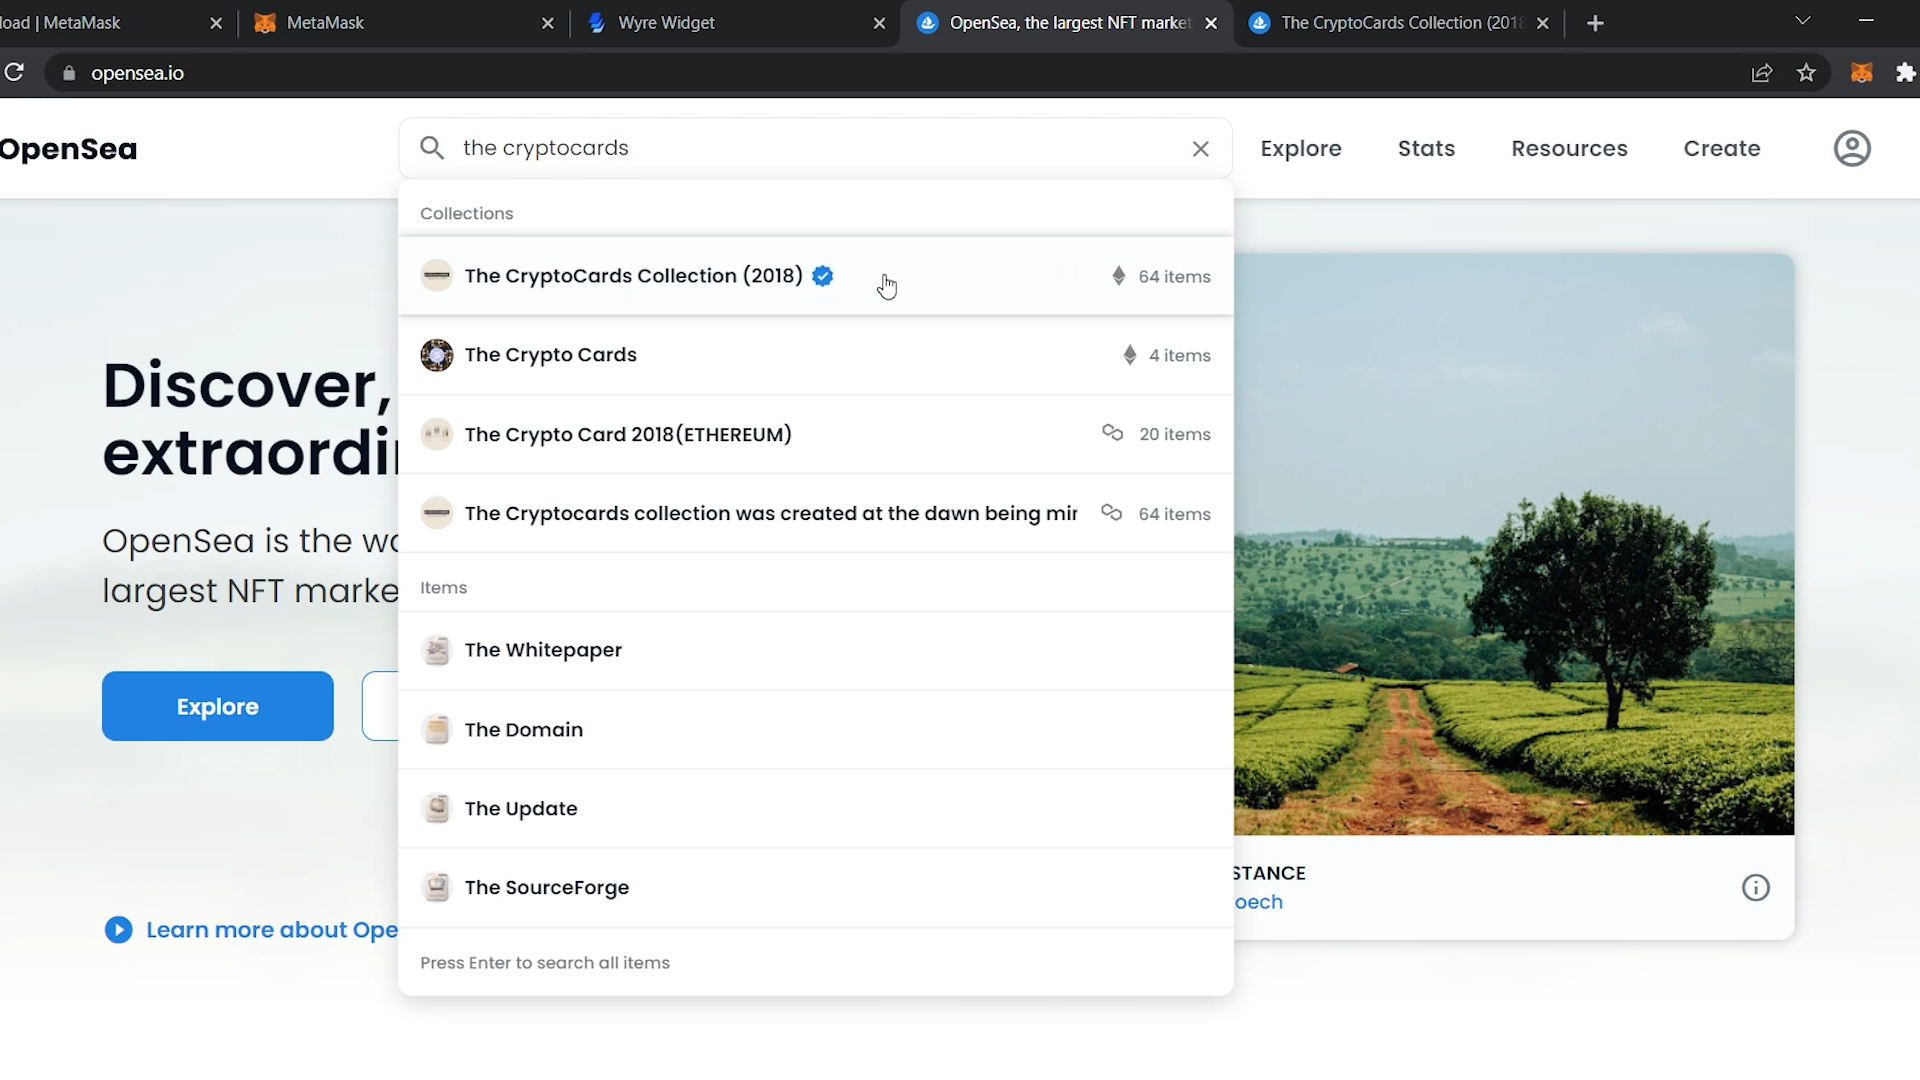Click the search magnifier icon

(432, 148)
